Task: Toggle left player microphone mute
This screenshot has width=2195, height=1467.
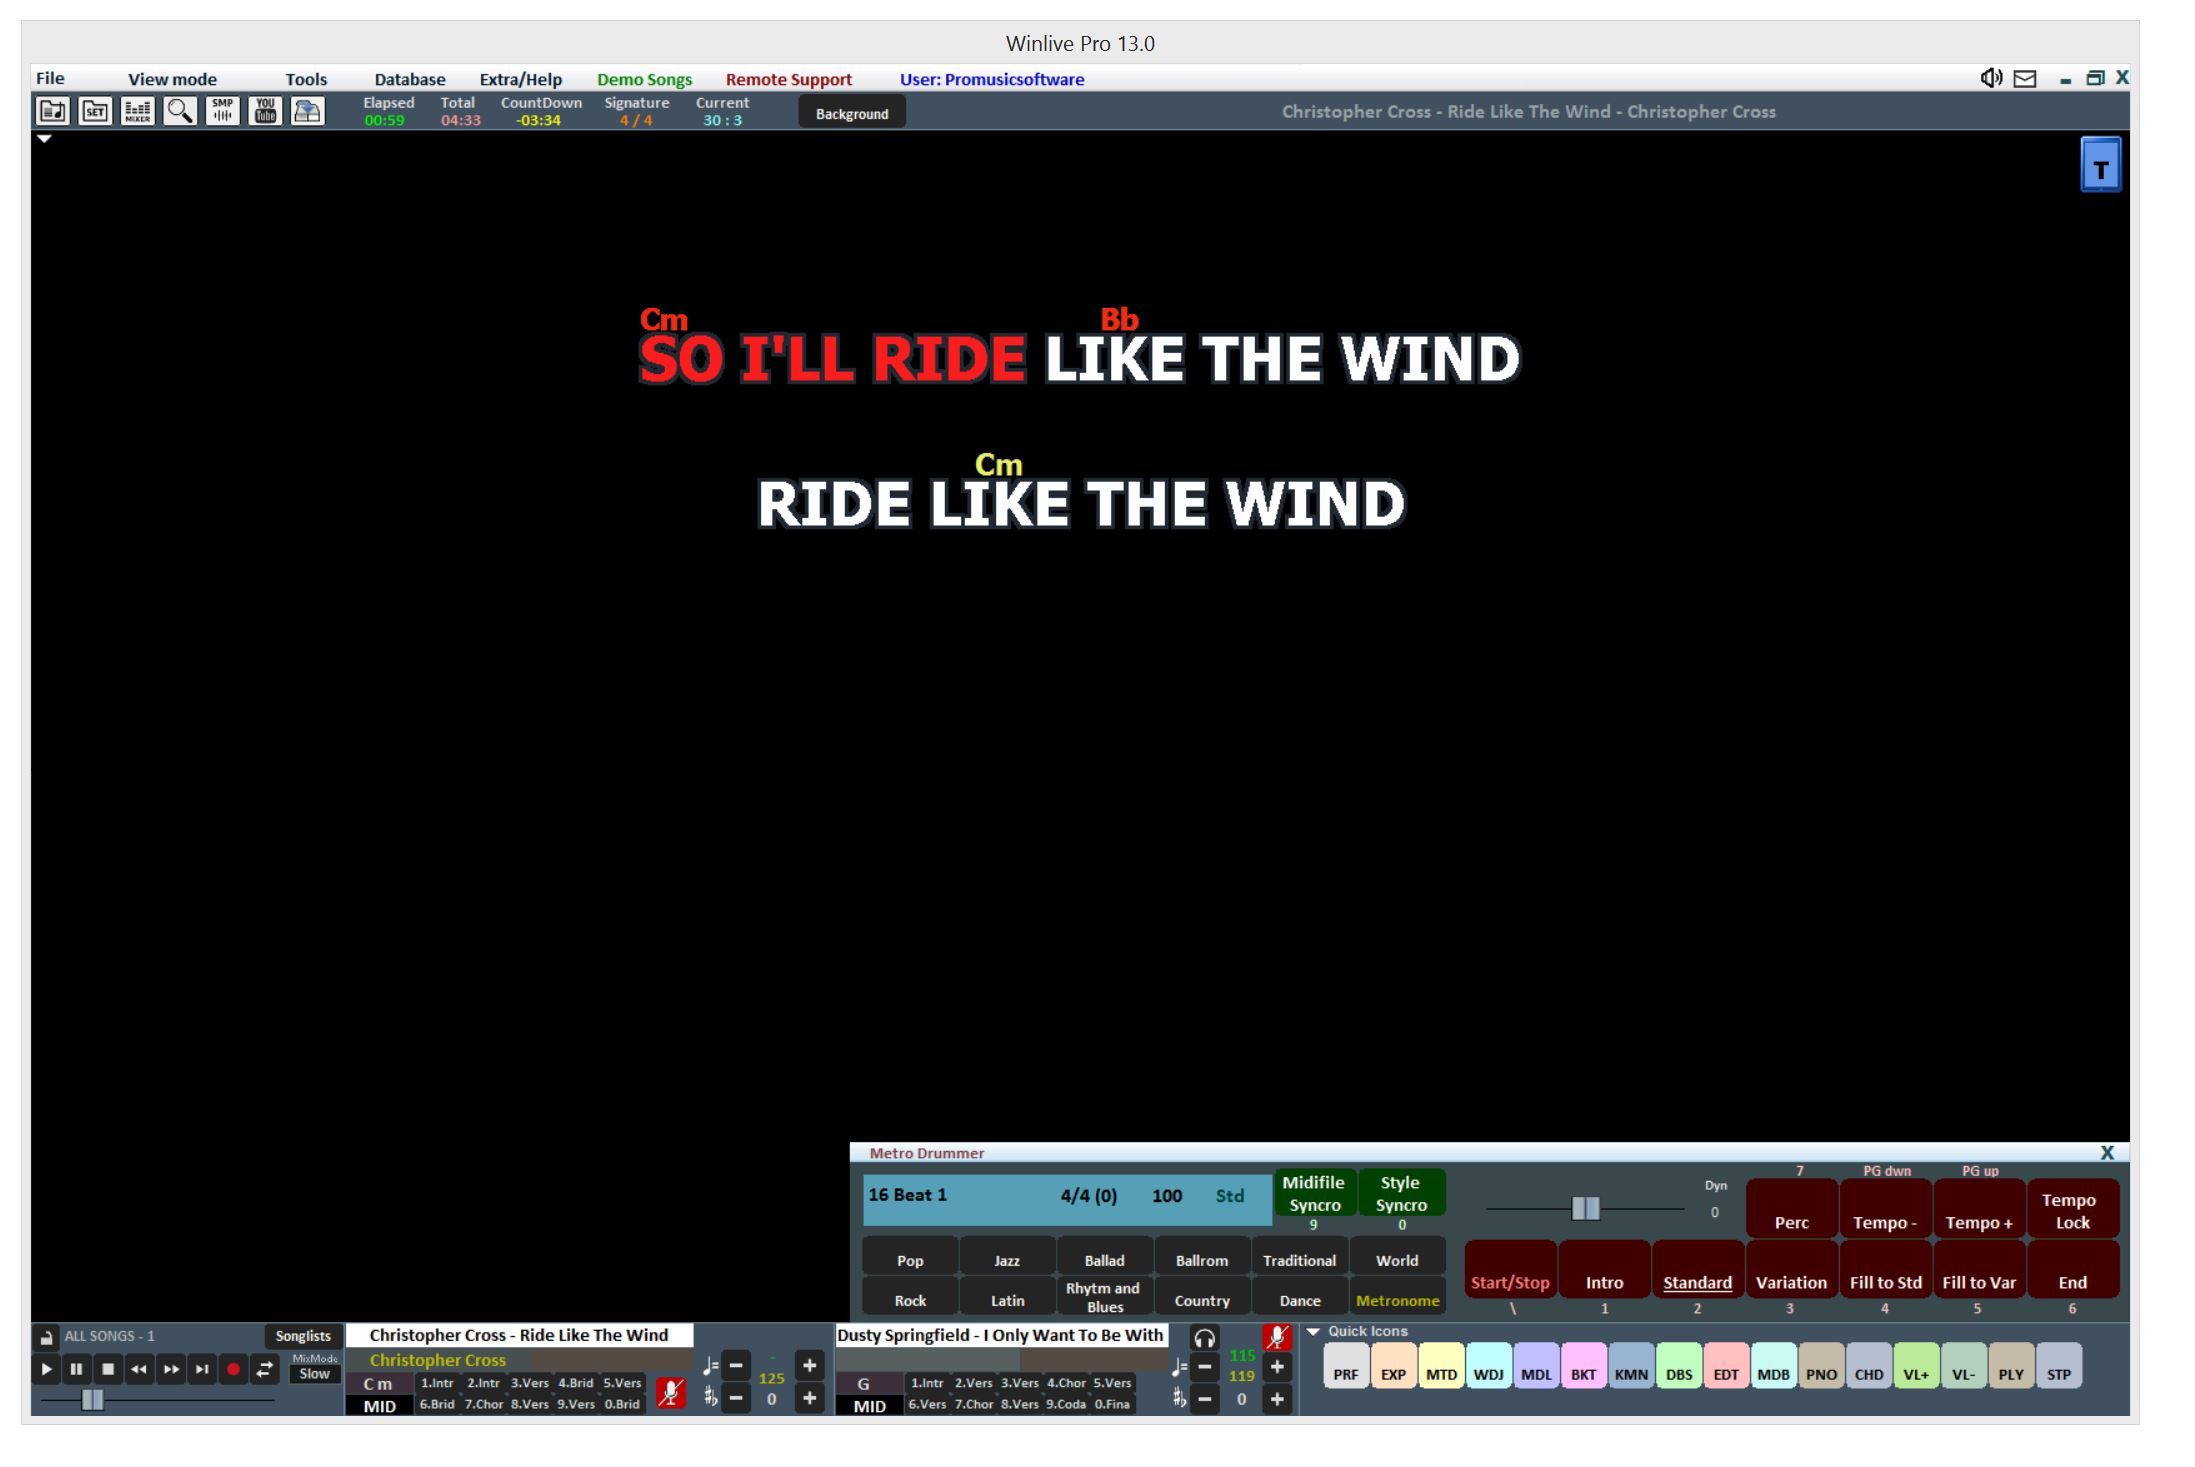Action: (x=670, y=1392)
